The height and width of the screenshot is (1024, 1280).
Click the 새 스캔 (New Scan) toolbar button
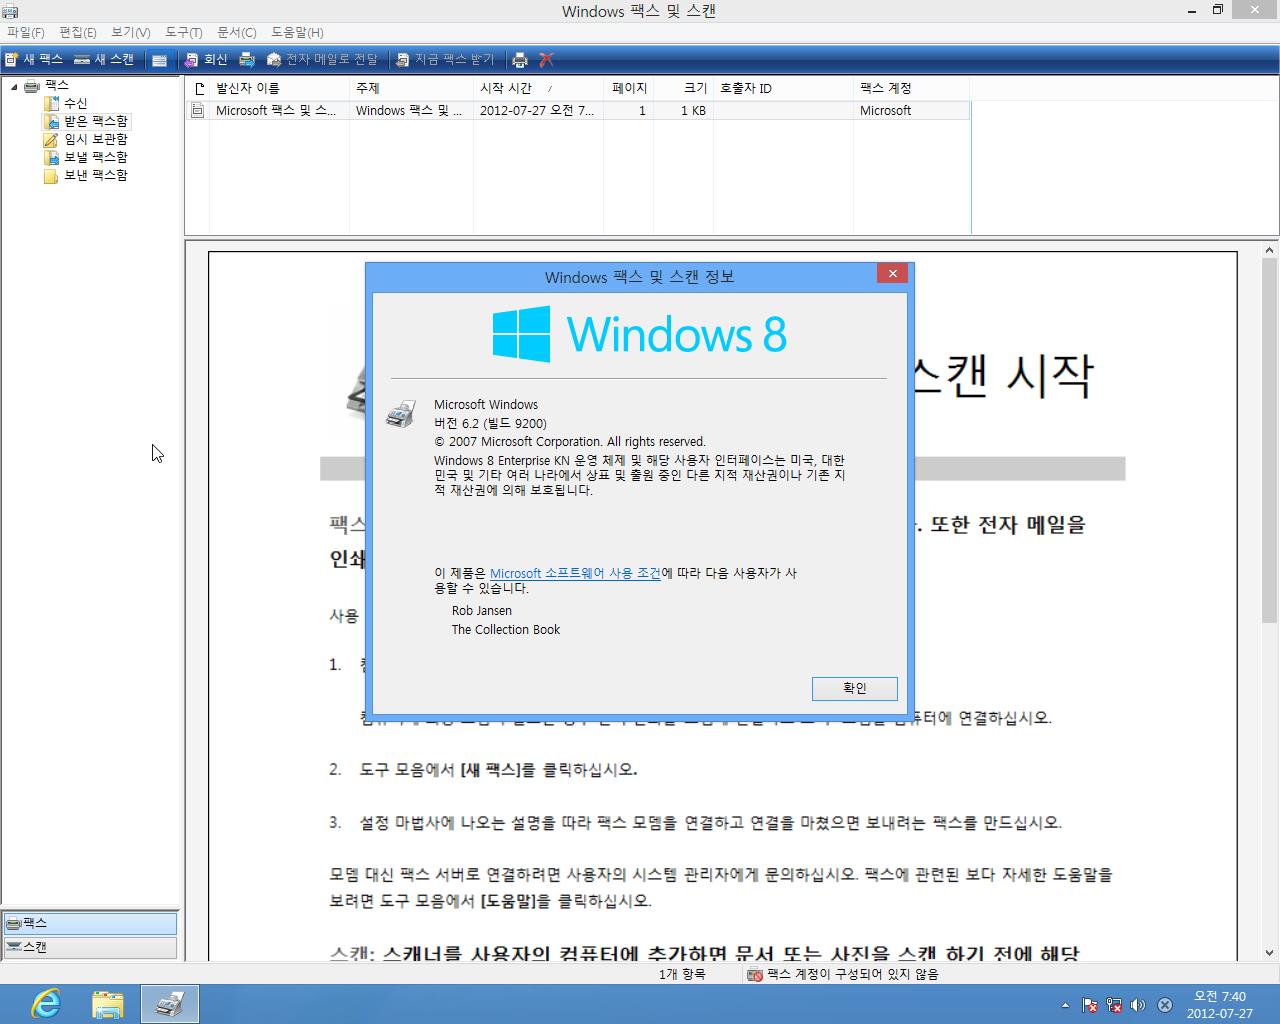[x=104, y=60]
